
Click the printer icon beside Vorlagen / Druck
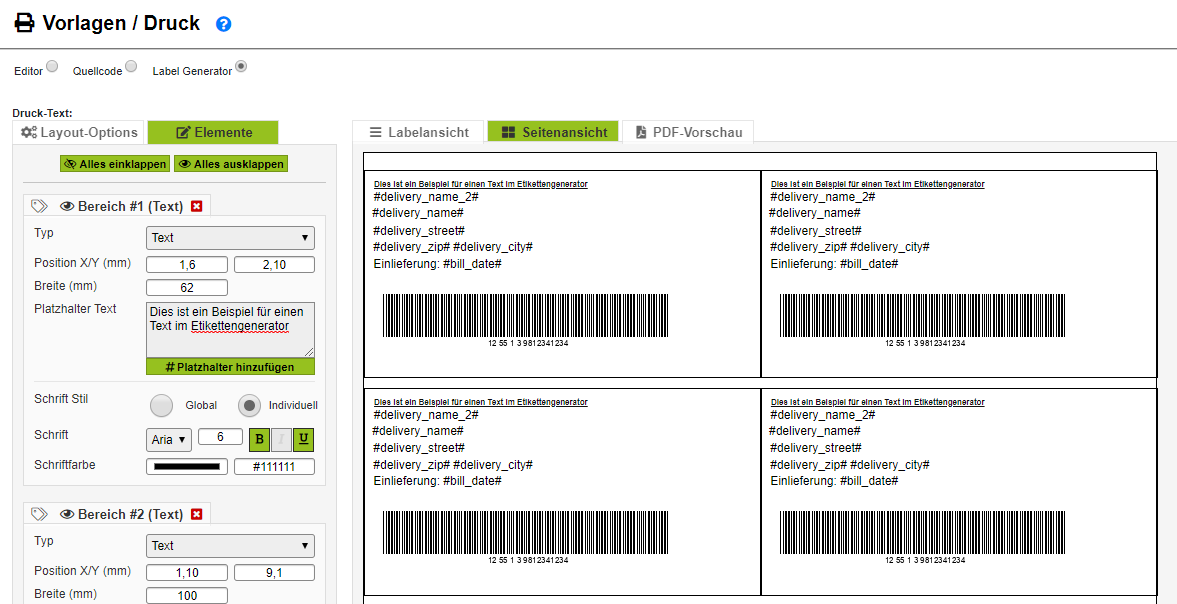click(25, 23)
